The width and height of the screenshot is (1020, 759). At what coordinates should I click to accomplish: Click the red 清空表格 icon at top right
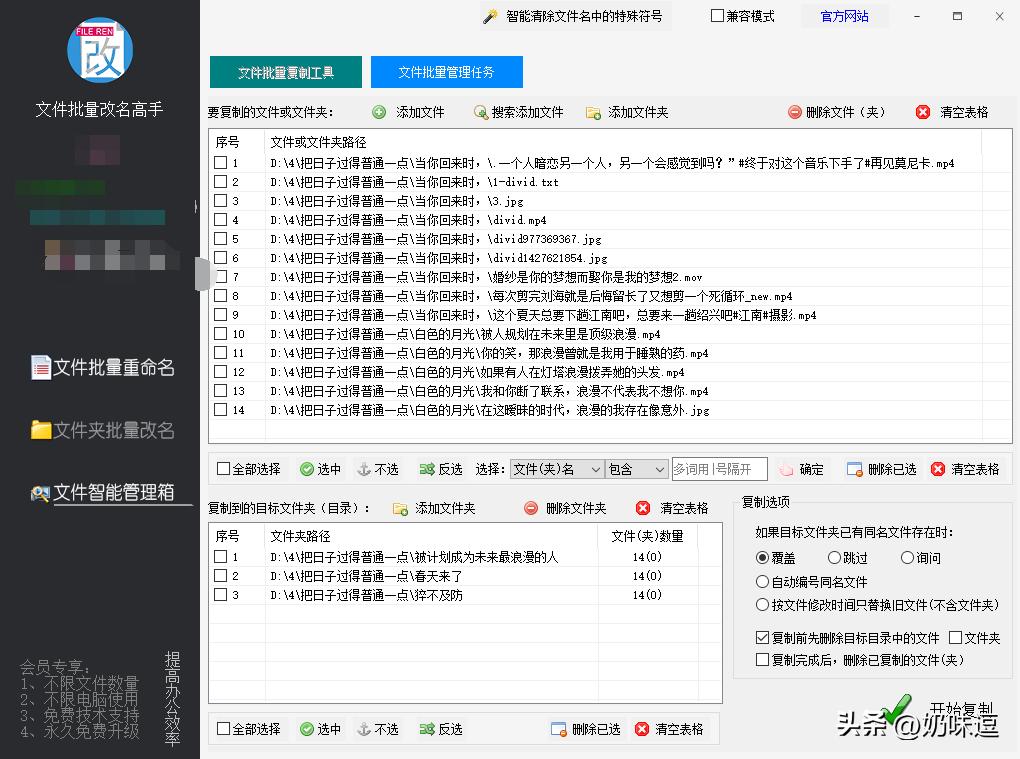click(x=923, y=112)
